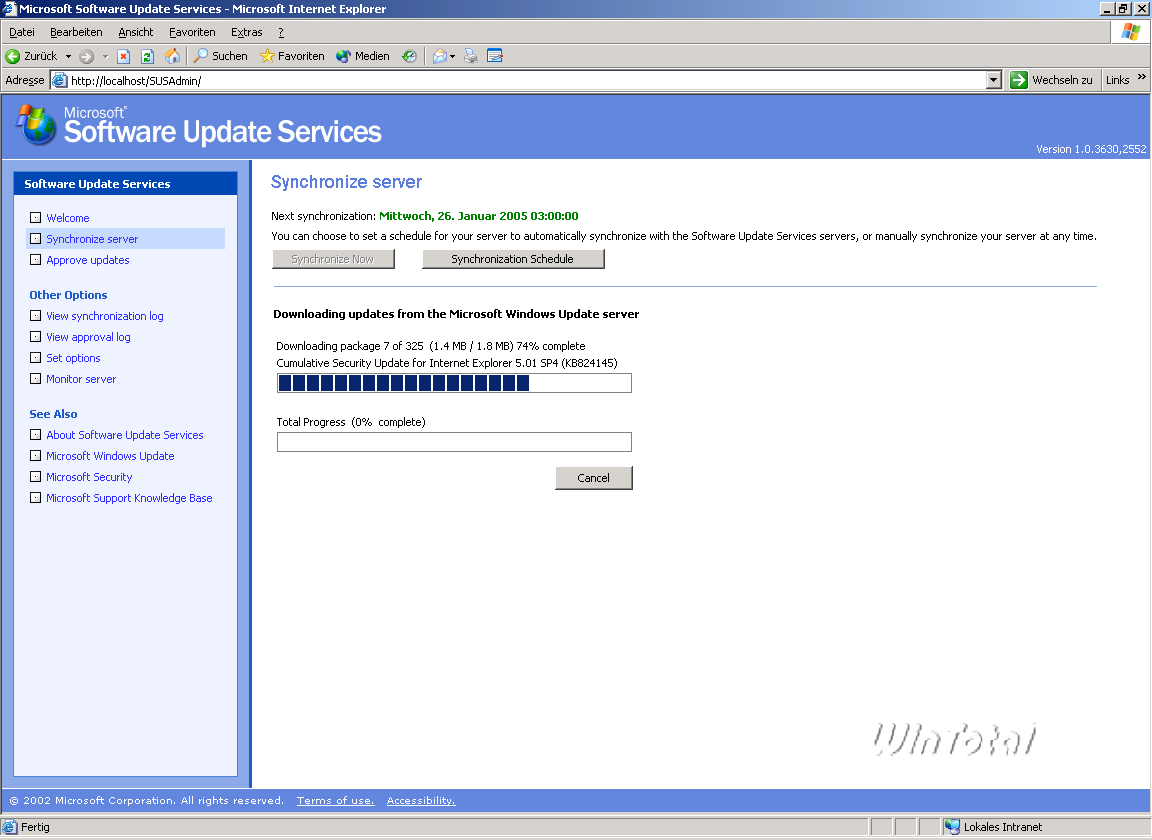The image size is (1152, 840).
Task: Open View approval log link
Action: click(x=88, y=337)
